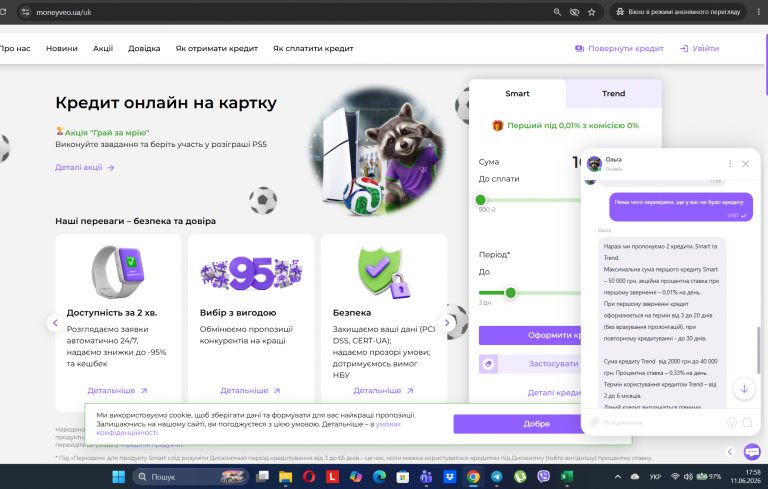
Task: Click the period slider green handle
Action: click(x=510, y=293)
